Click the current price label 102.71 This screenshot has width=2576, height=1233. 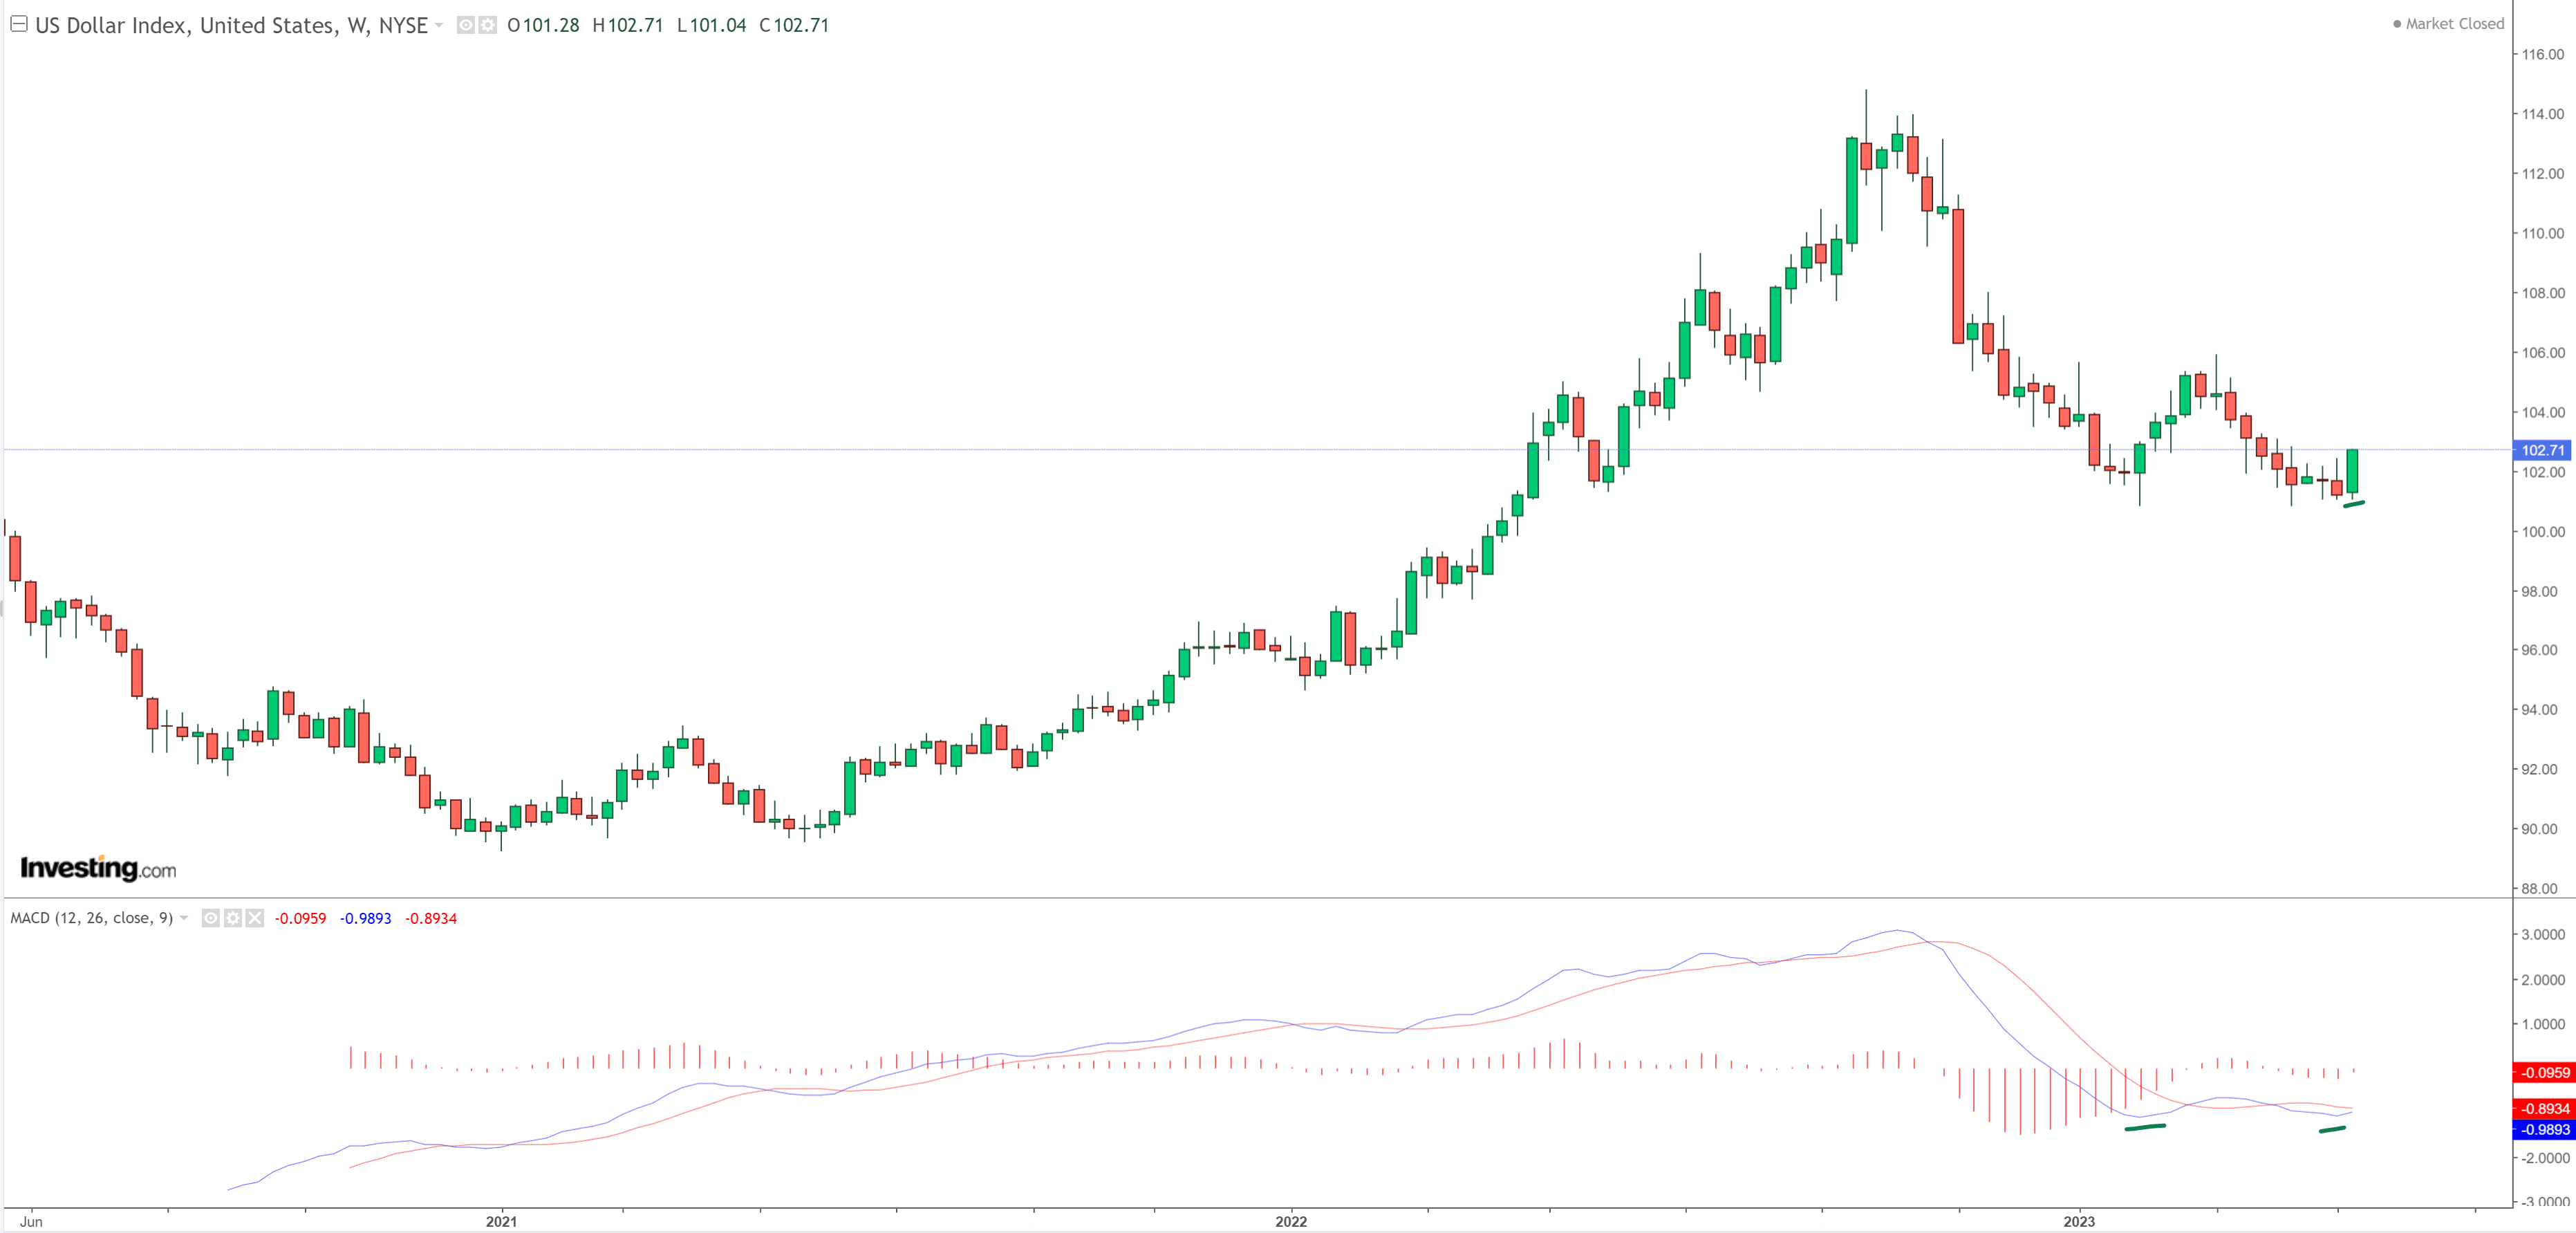click(2541, 450)
